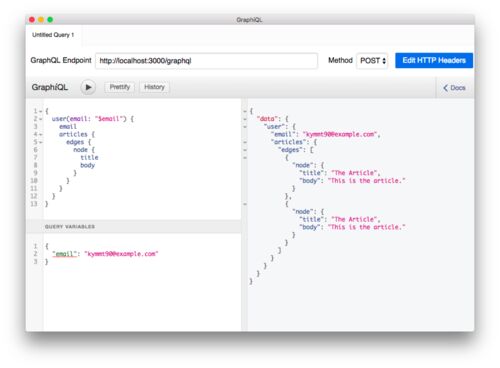Click Edit HTTP Headers button

434,60
